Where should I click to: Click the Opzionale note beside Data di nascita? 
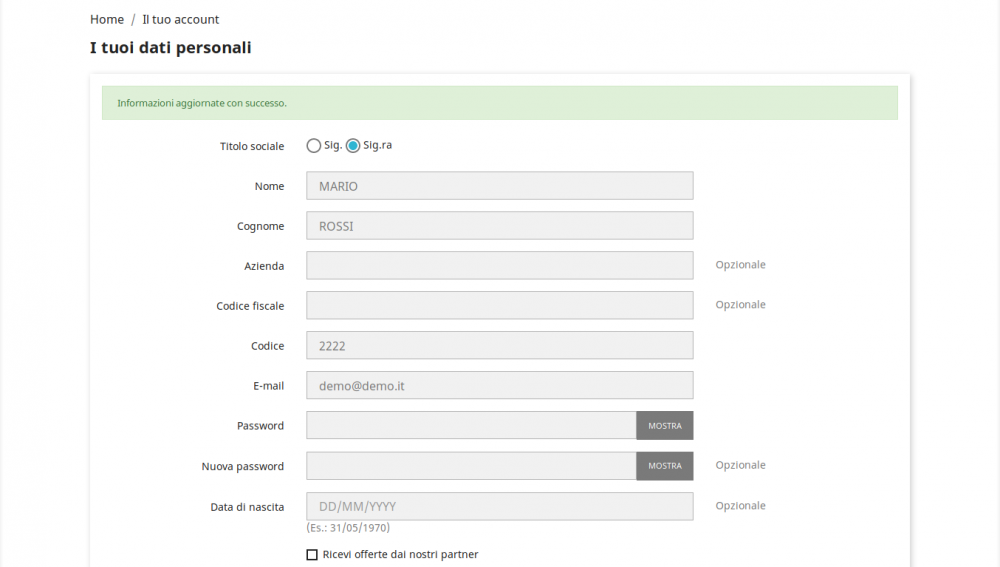click(x=740, y=506)
